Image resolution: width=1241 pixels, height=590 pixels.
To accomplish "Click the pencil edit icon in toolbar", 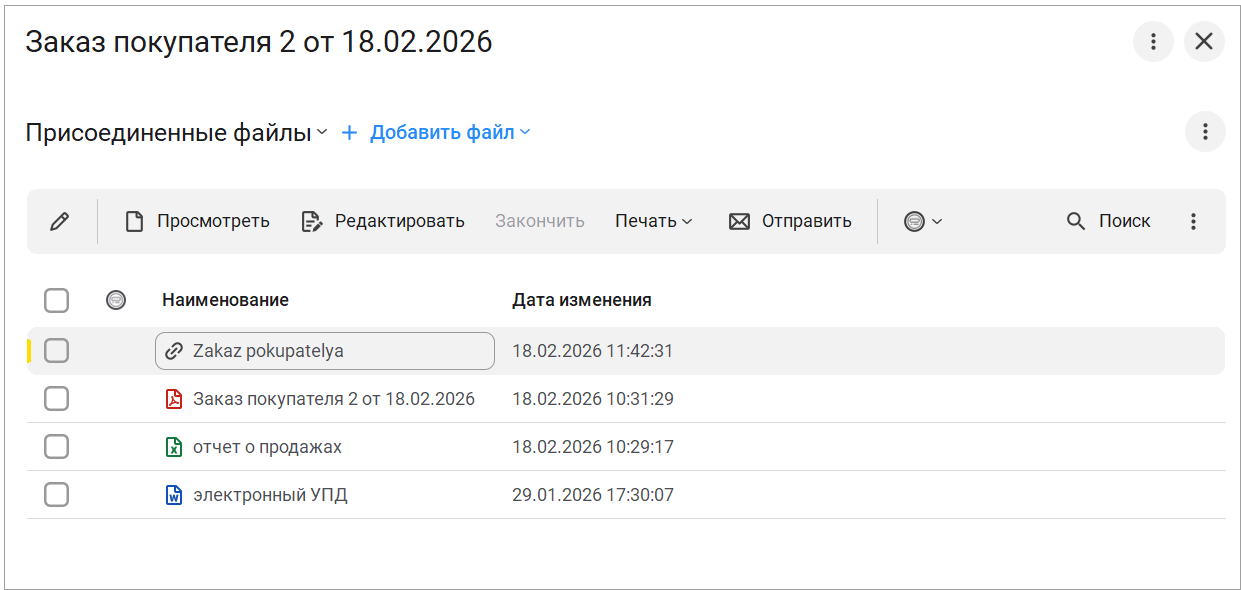I will (x=60, y=222).
